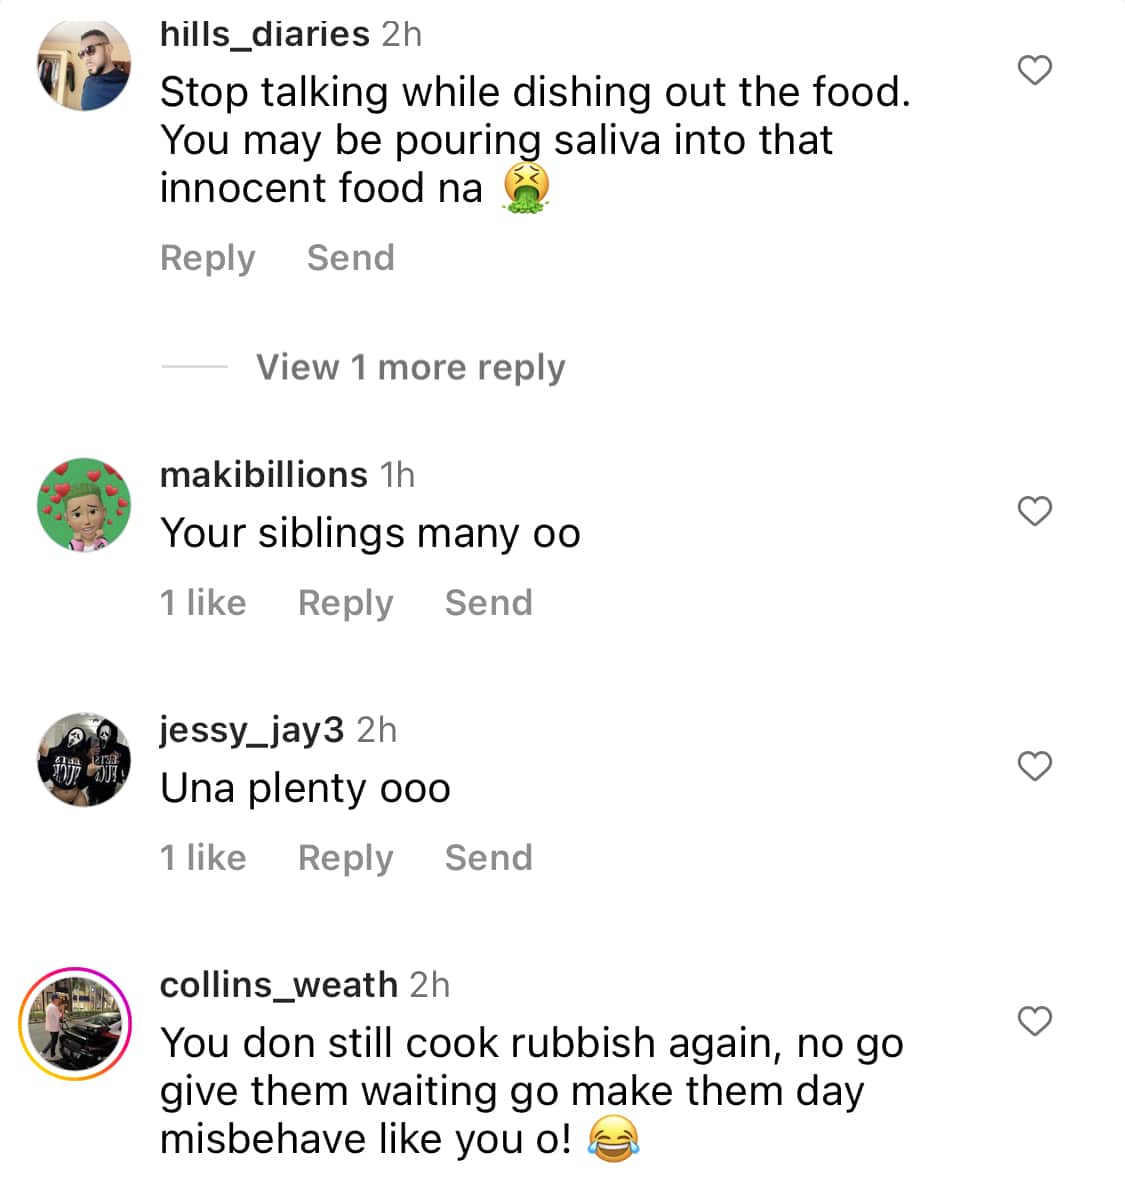Screen dimensions: 1125x1185
Task: View jessy_jay3 profile photo
Action: pos(84,760)
